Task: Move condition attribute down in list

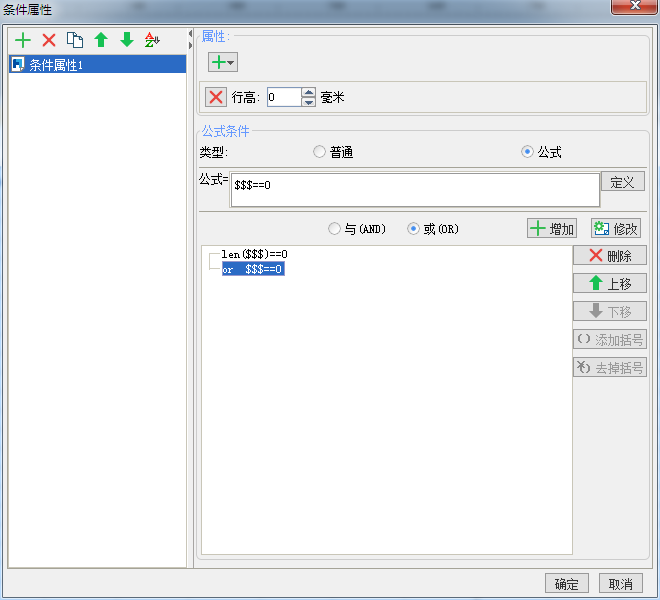Action: pos(127,40)
